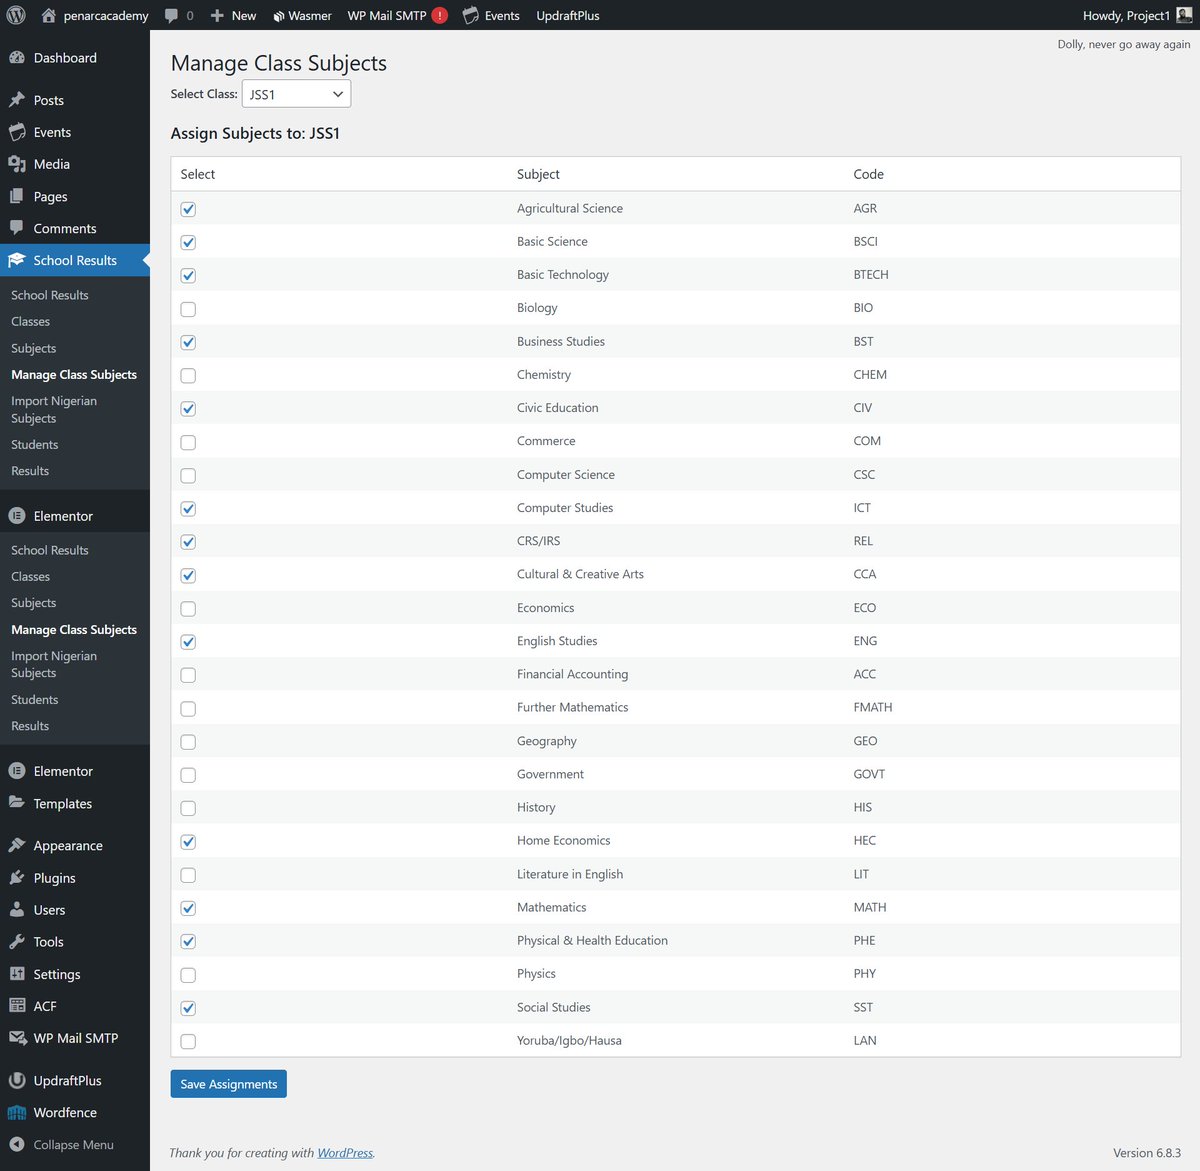Open the Comments bubble icon in top bar
Image resolution: width=1200 pixels, height=1171 pixels.
(x=173, y=15)
